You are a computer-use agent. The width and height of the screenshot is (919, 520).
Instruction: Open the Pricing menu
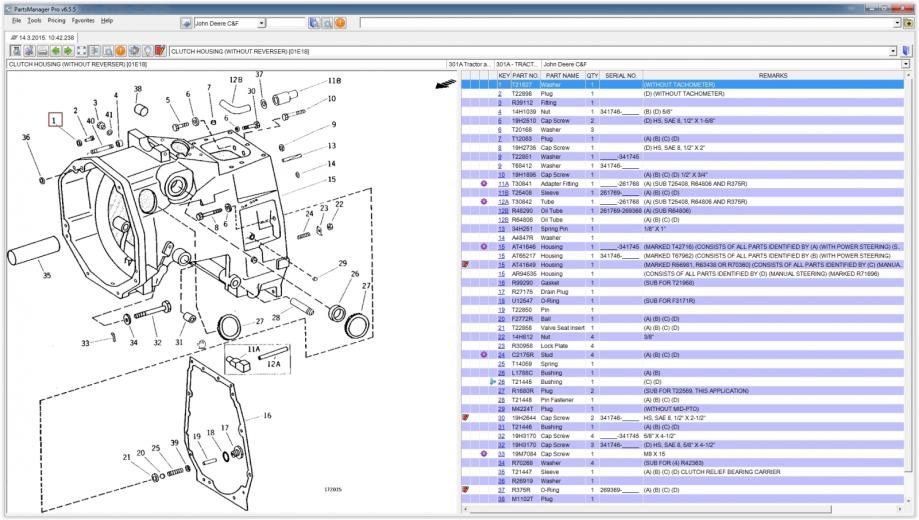point(56,20)
